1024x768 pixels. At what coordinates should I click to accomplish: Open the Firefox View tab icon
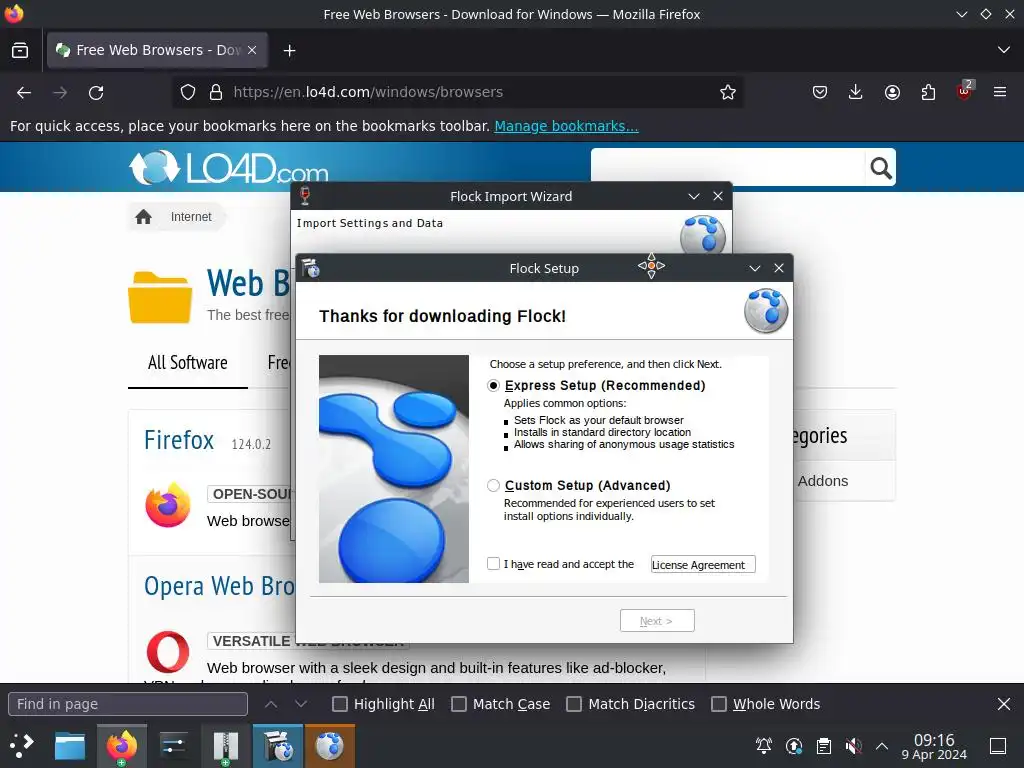pos(20,50)
